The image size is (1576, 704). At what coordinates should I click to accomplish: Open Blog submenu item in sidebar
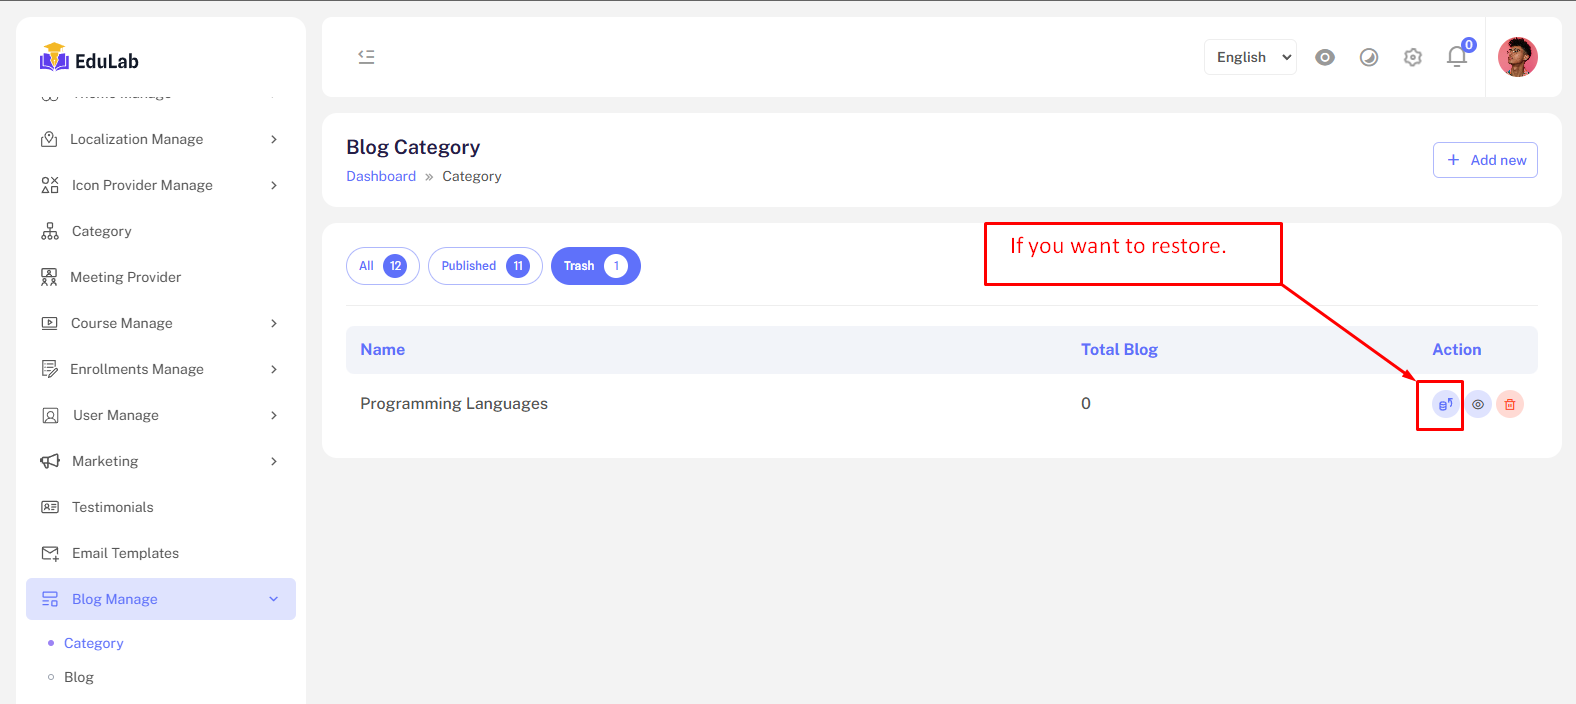(79, 677)
